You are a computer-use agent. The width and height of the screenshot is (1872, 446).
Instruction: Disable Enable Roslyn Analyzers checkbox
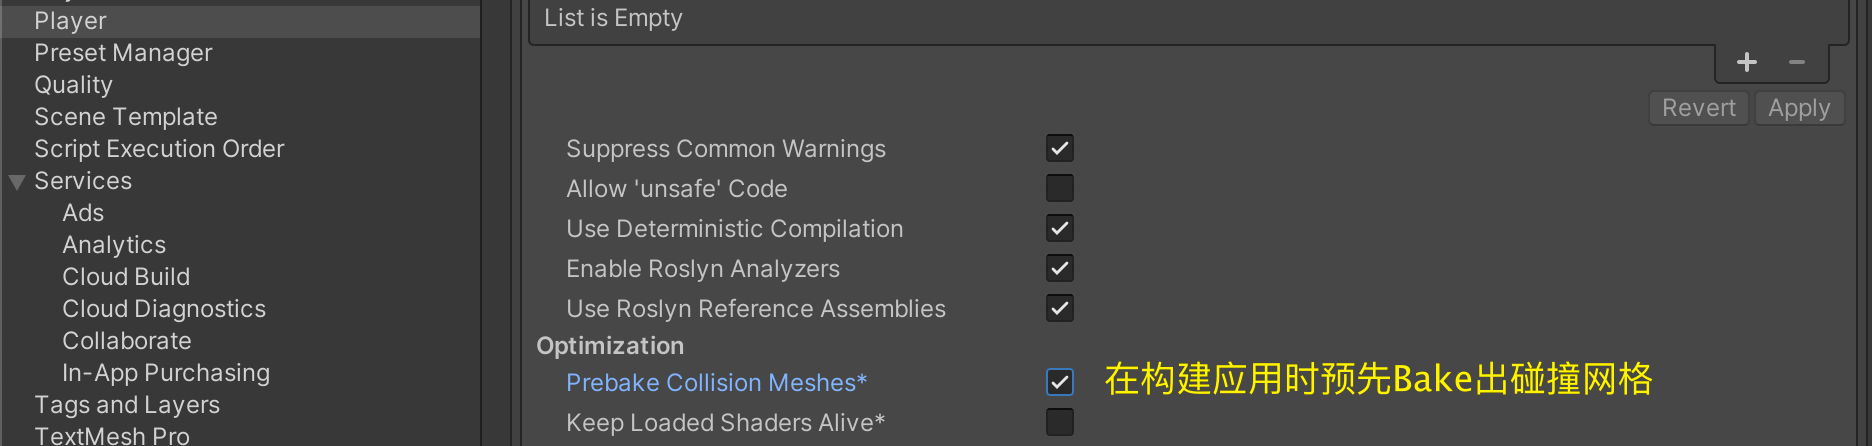pos(1060,269)
